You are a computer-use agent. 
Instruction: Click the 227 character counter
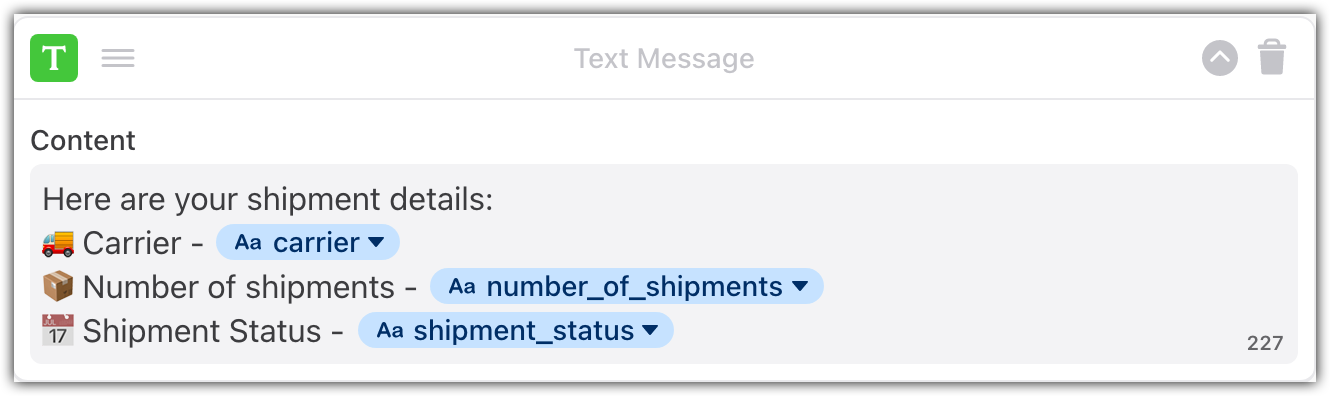(1265, 343)
